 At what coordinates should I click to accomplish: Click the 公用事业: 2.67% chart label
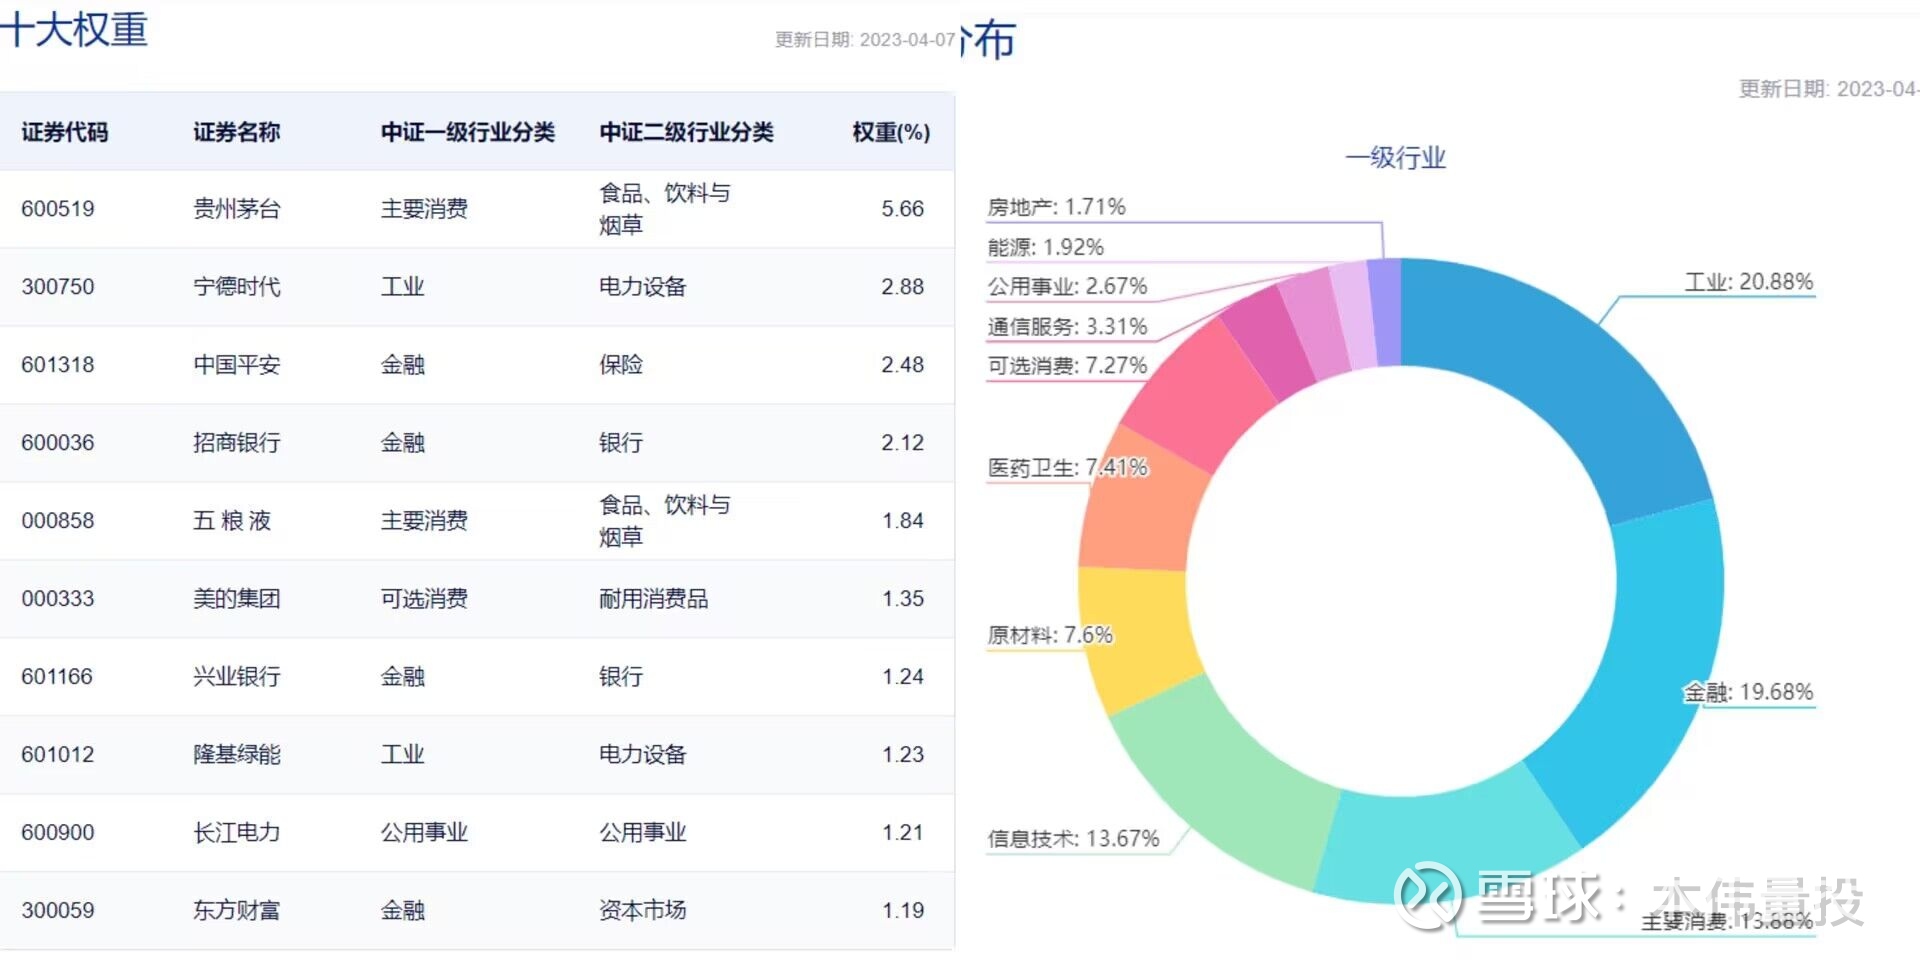(x=1067, y=287)
